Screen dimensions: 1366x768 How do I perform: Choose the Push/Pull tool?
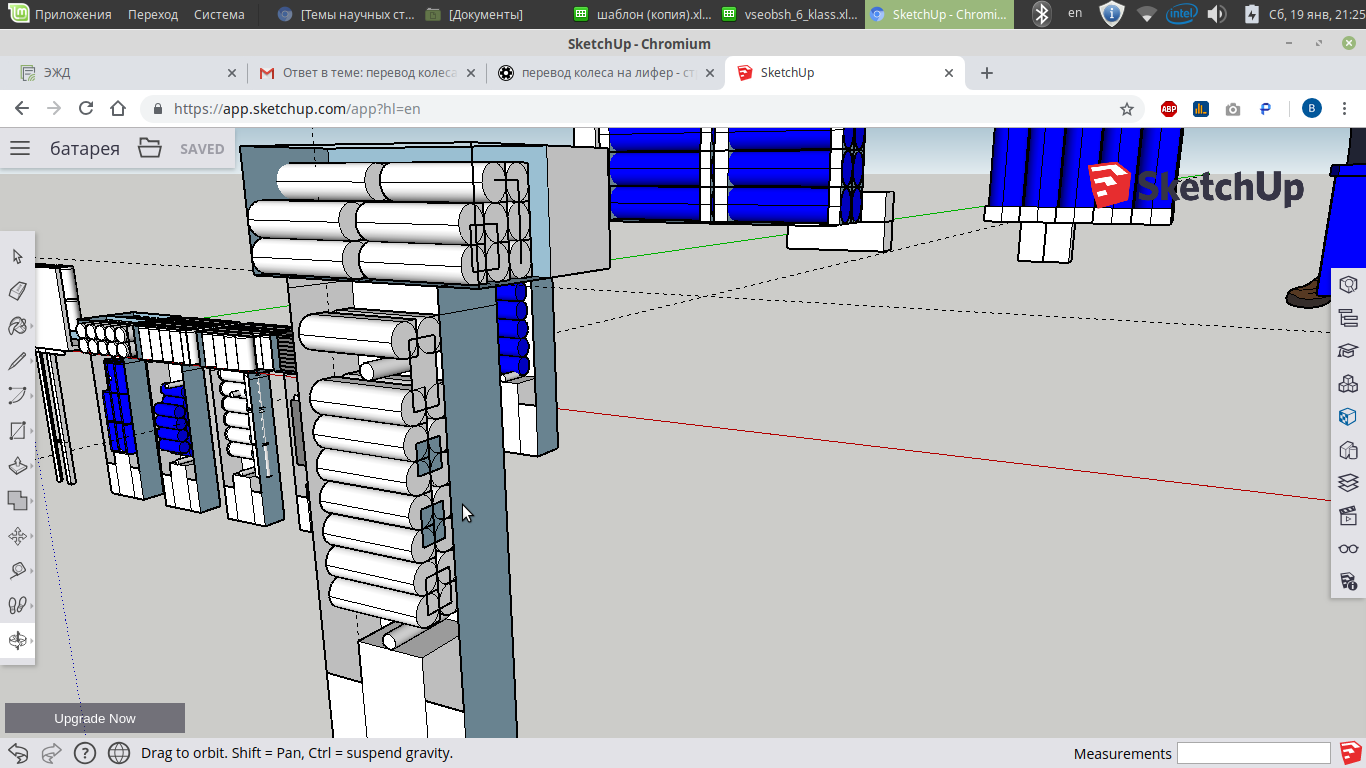[17, 466]
